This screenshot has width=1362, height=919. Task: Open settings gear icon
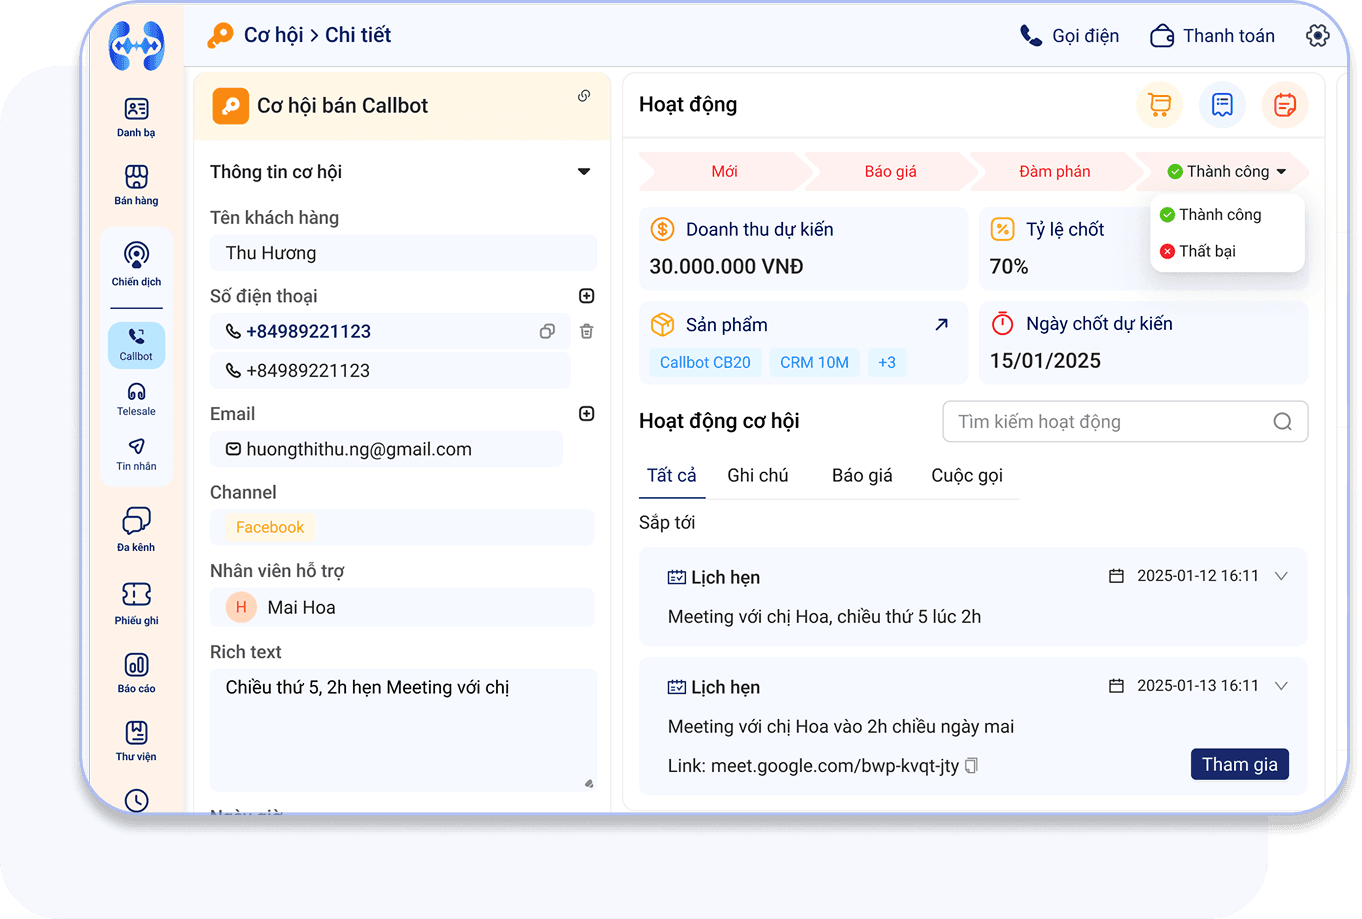(x=1317, y=36)
